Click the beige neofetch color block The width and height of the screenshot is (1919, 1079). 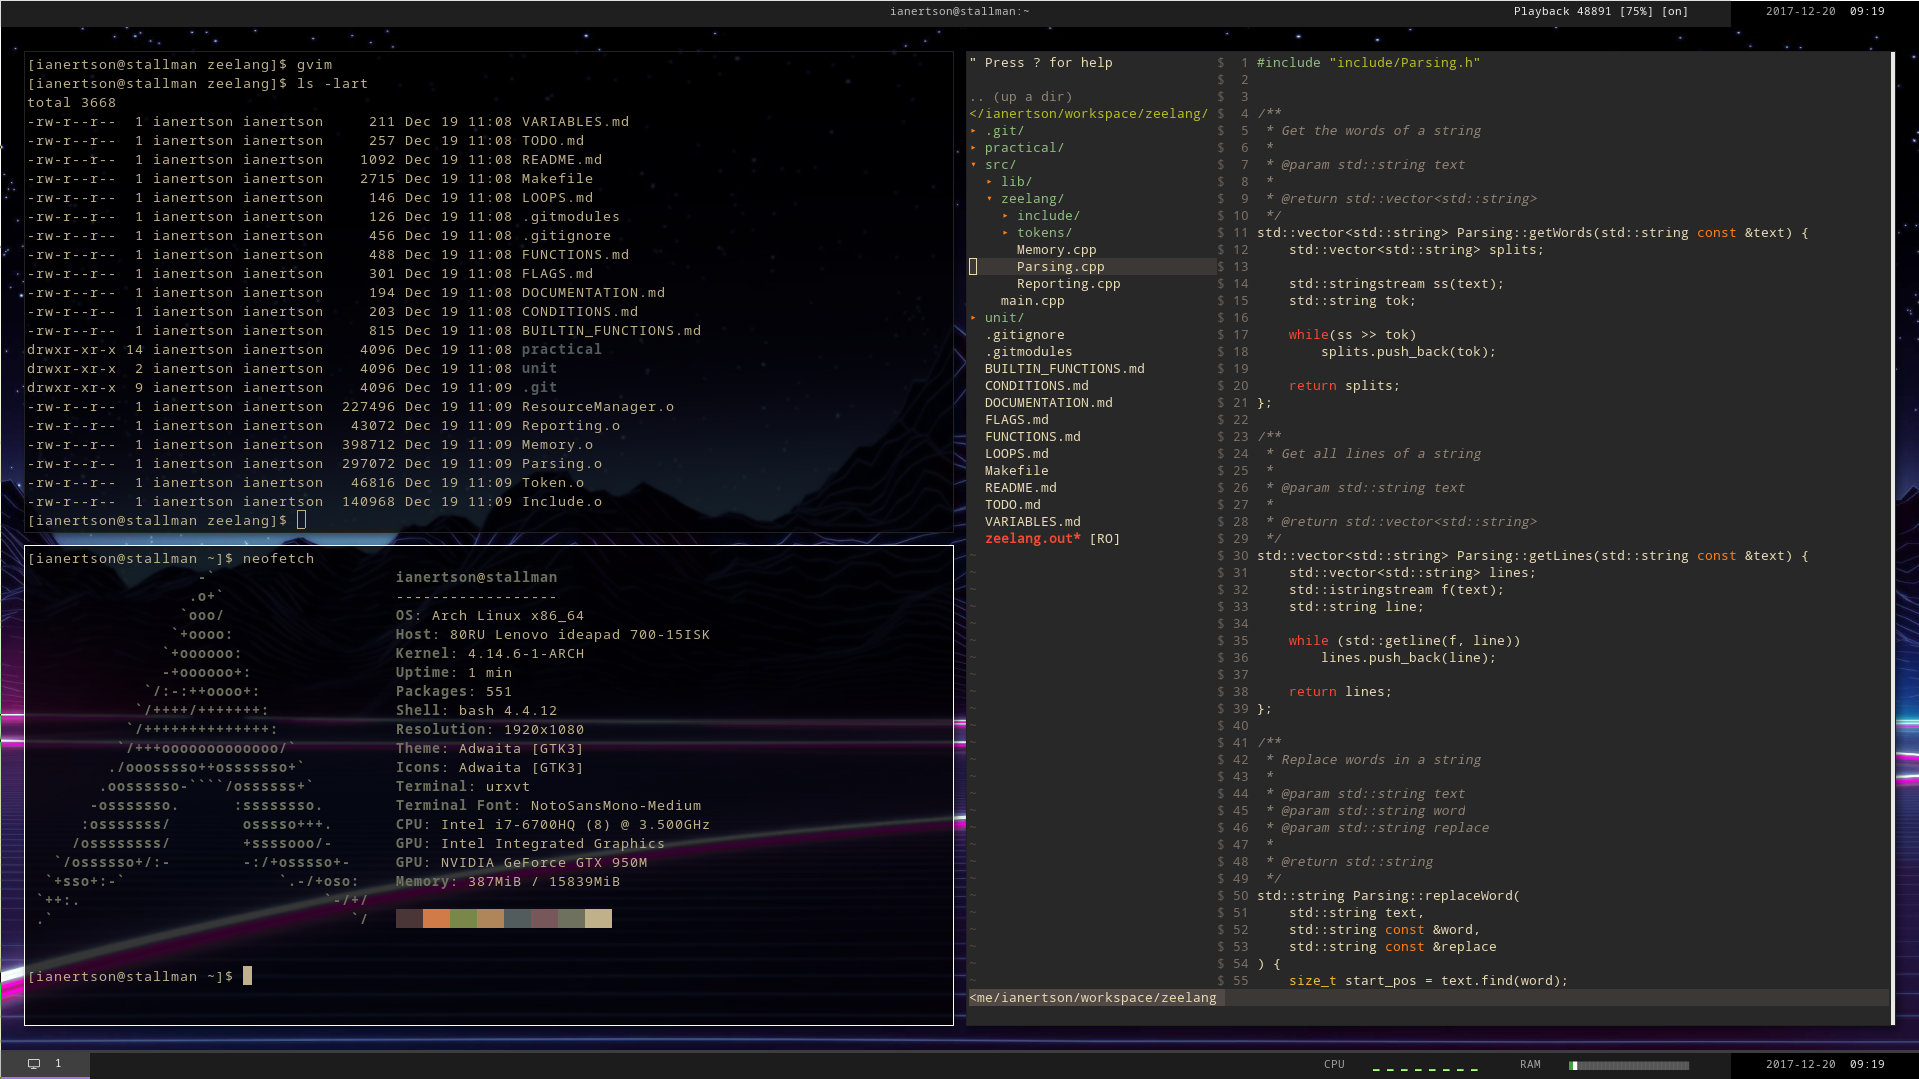(598, 919)
